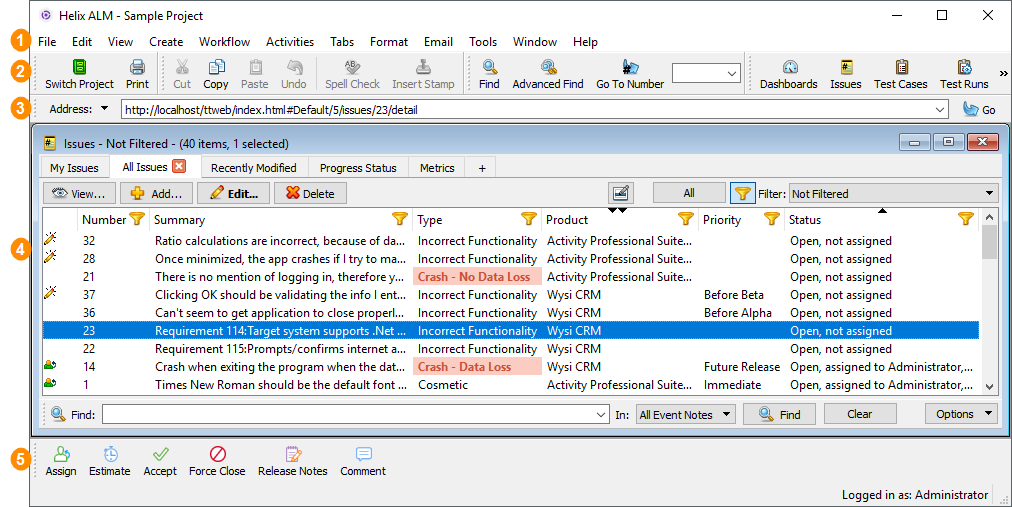Viewport: 1012px width, 507px height.
Task: Open the Workflow menu
Action: click(x=224, y=42)
